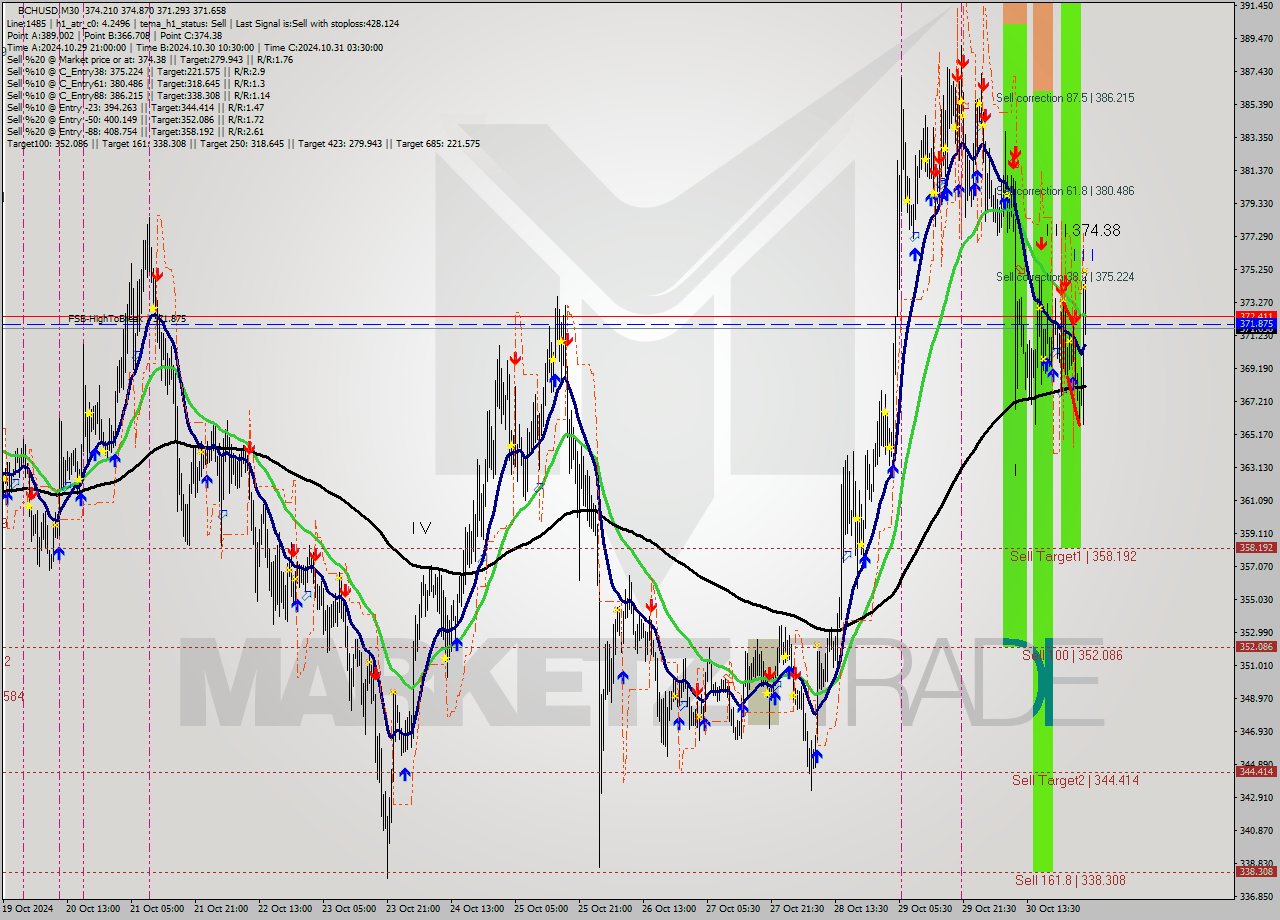Viewport: 1280px width, 920px height.
Task: Click the 'FSB-HighToBreak' level label
Action: (x=127, y=319)
